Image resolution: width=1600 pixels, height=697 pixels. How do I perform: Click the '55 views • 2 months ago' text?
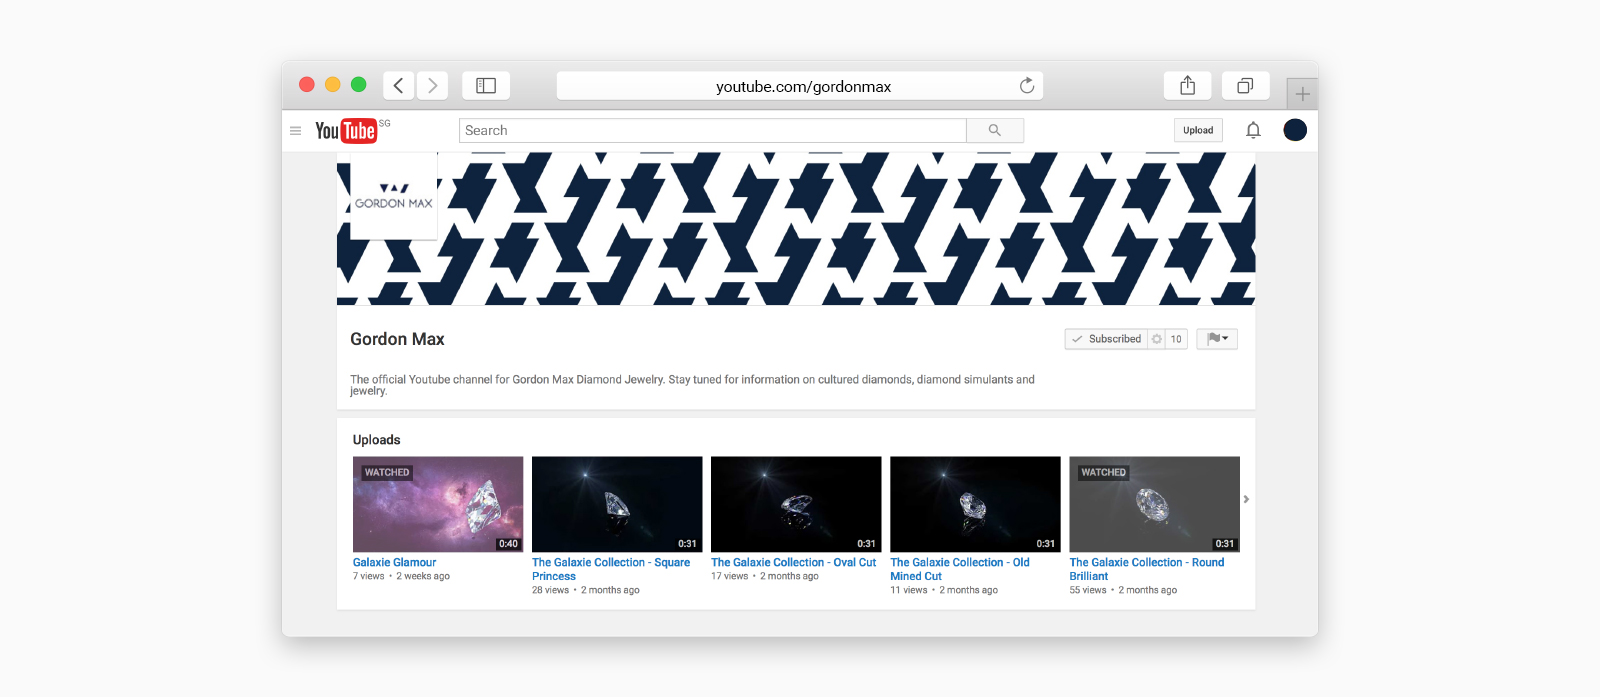tap(1123, 590)
